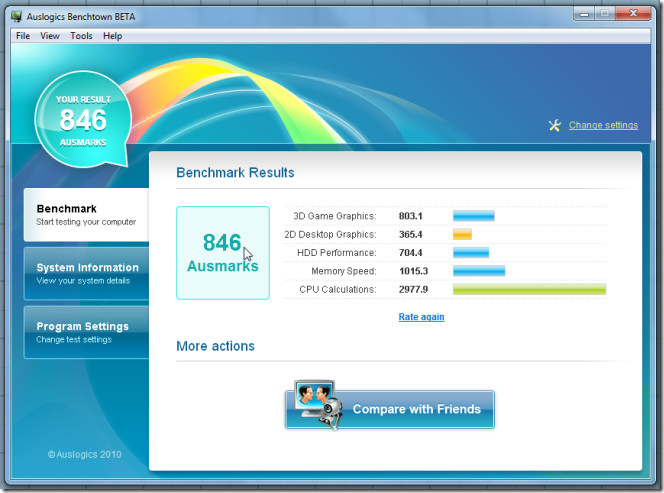
Task: Click the Memory Speed score bar
Action: [479, 271]
